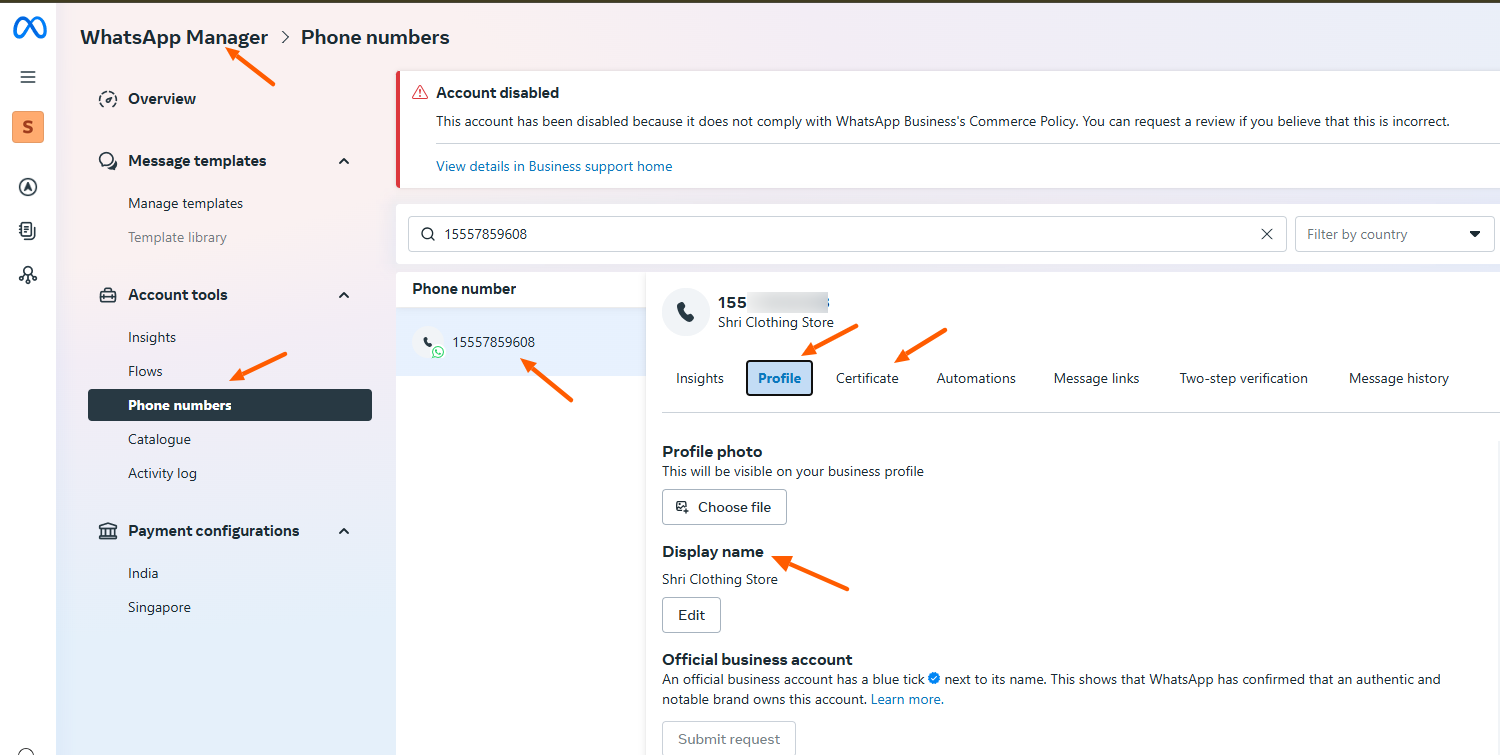Click the network nodes icon in left rail
This screenshot has height=755, width=1500.
(28, 275)
